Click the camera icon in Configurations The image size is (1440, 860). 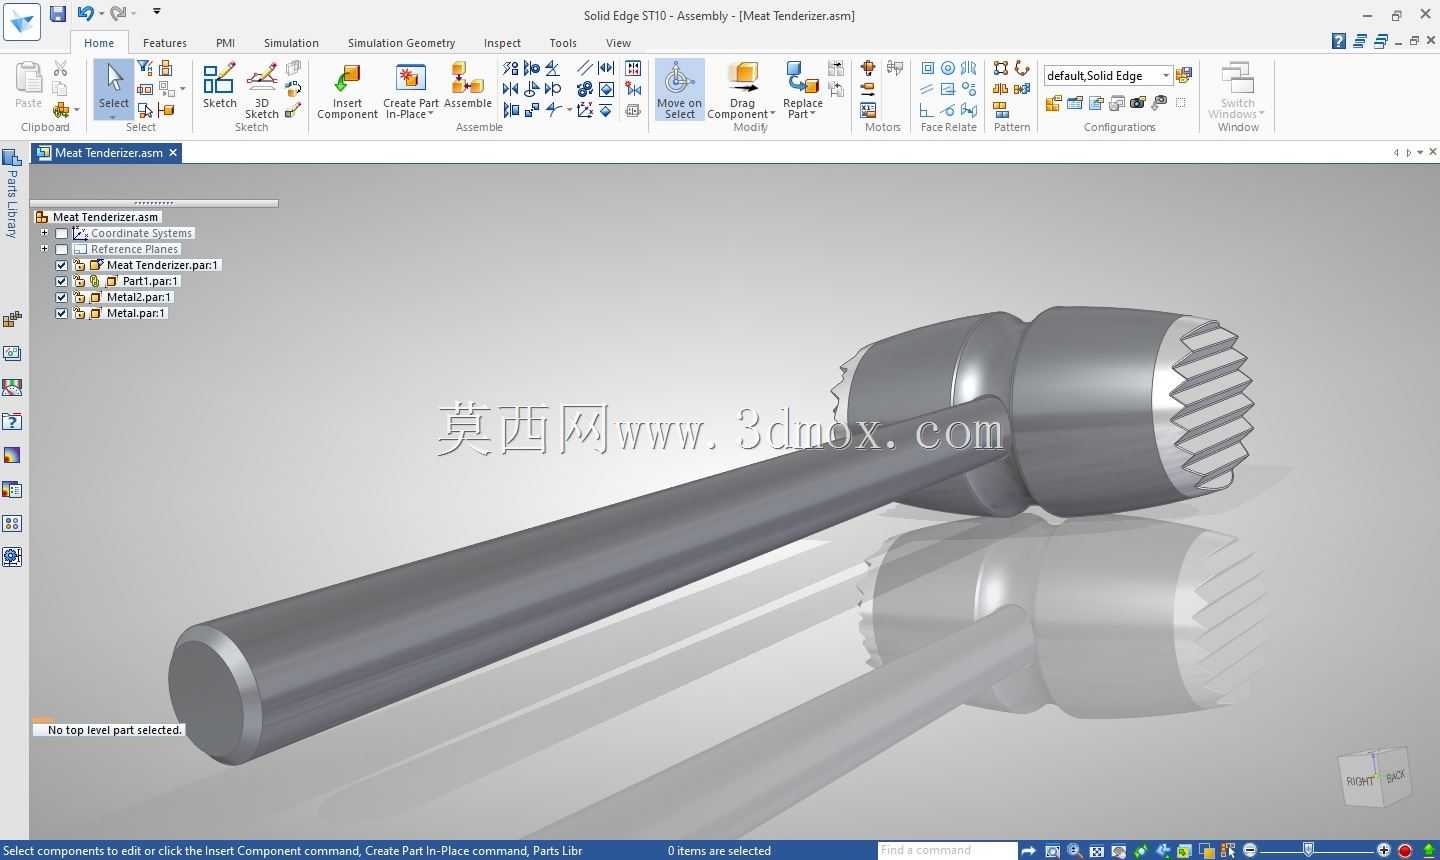coord(1137,103)
